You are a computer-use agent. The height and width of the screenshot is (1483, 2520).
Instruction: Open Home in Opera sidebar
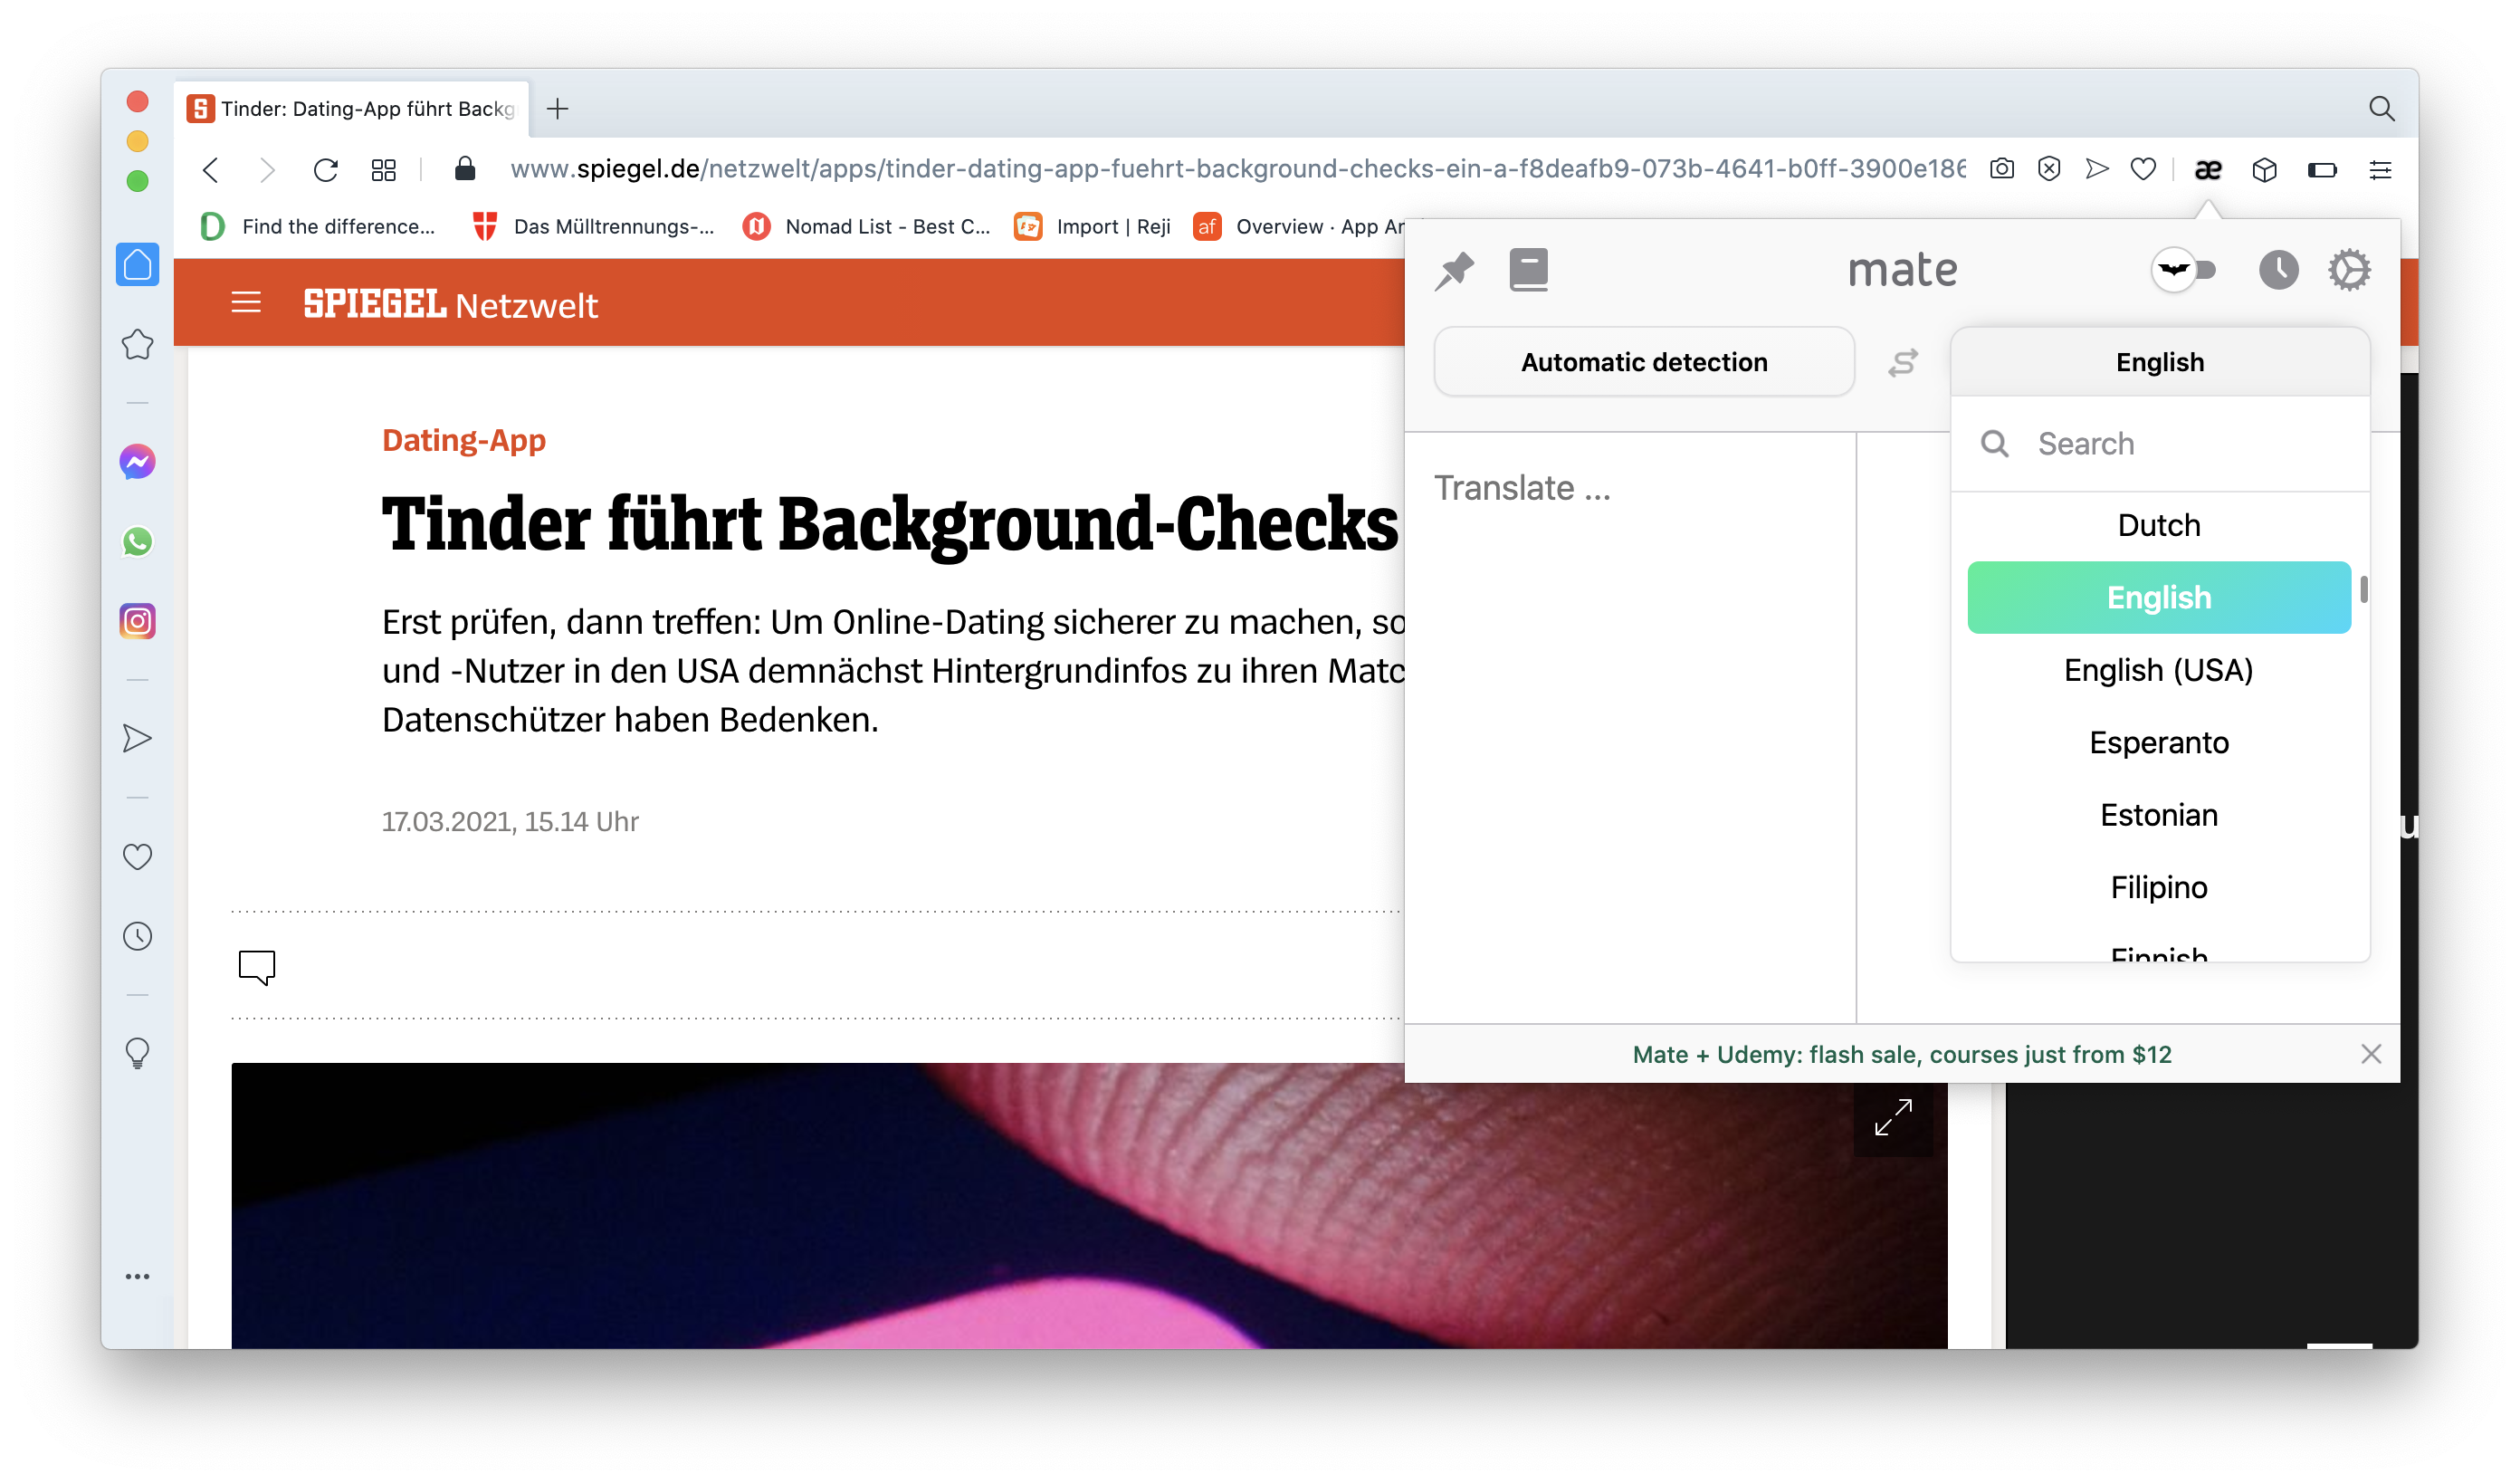(x=137, y=265)
